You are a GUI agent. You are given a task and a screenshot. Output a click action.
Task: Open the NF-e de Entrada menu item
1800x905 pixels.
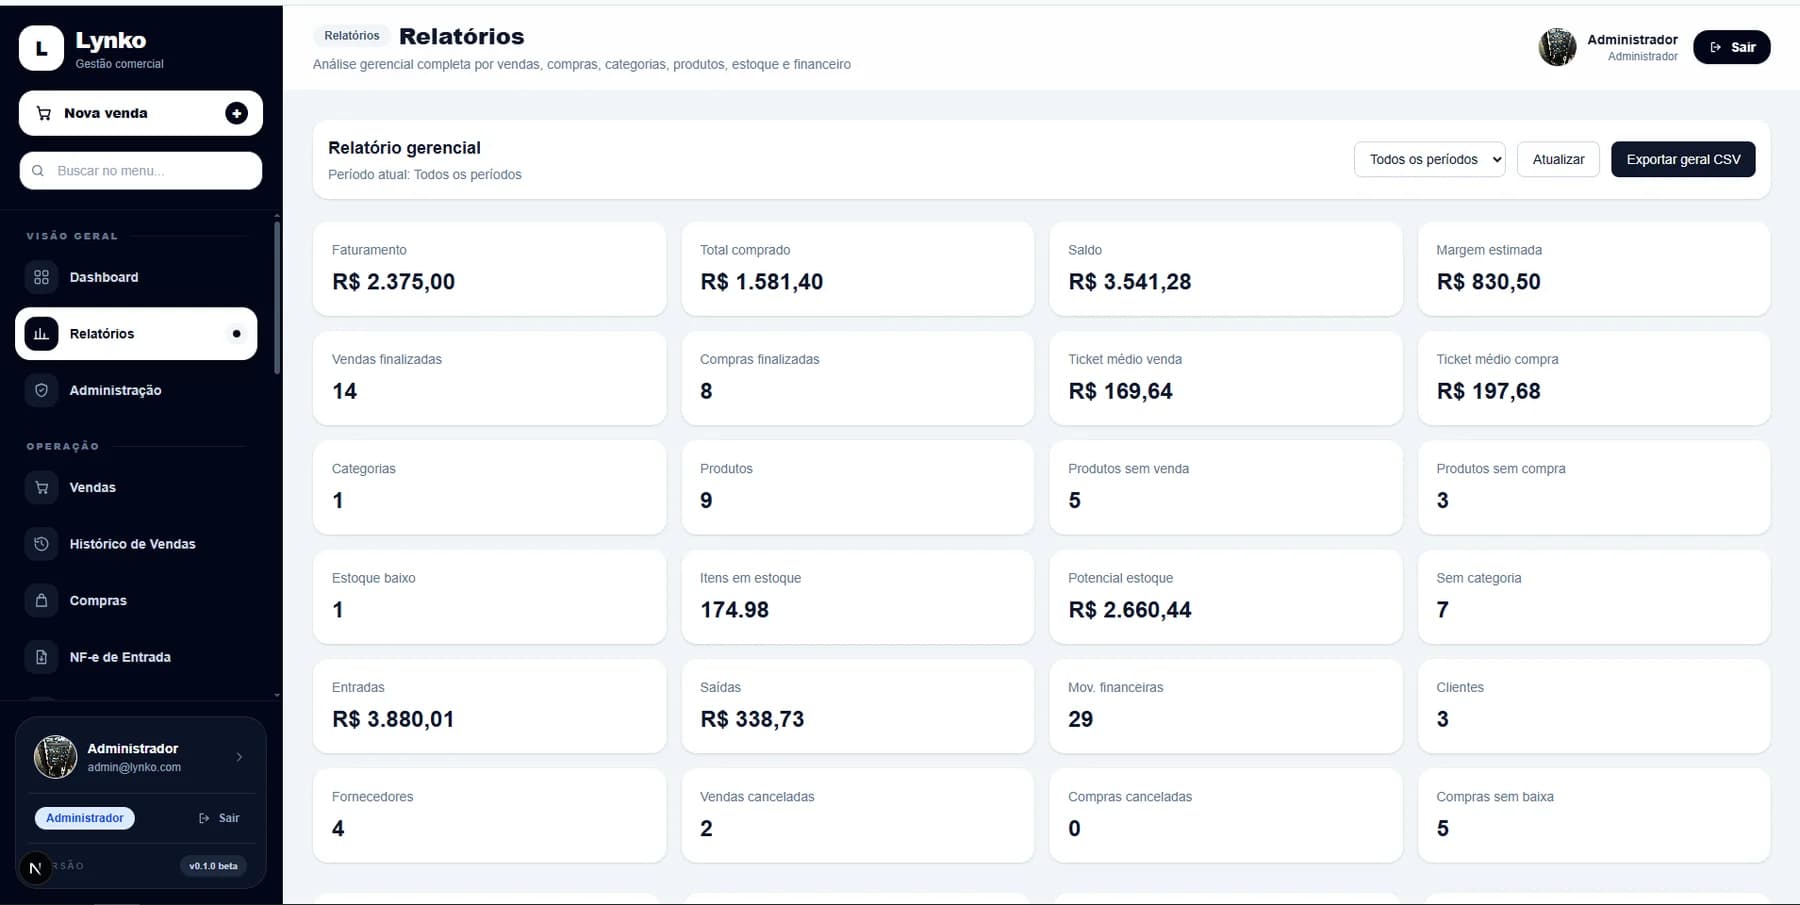(136, 657)
